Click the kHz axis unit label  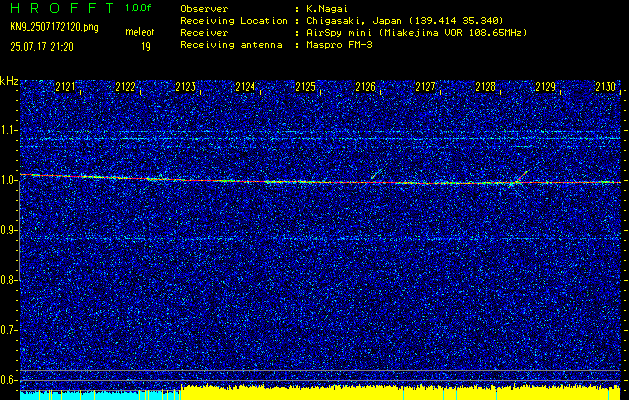tap(9, 82)
